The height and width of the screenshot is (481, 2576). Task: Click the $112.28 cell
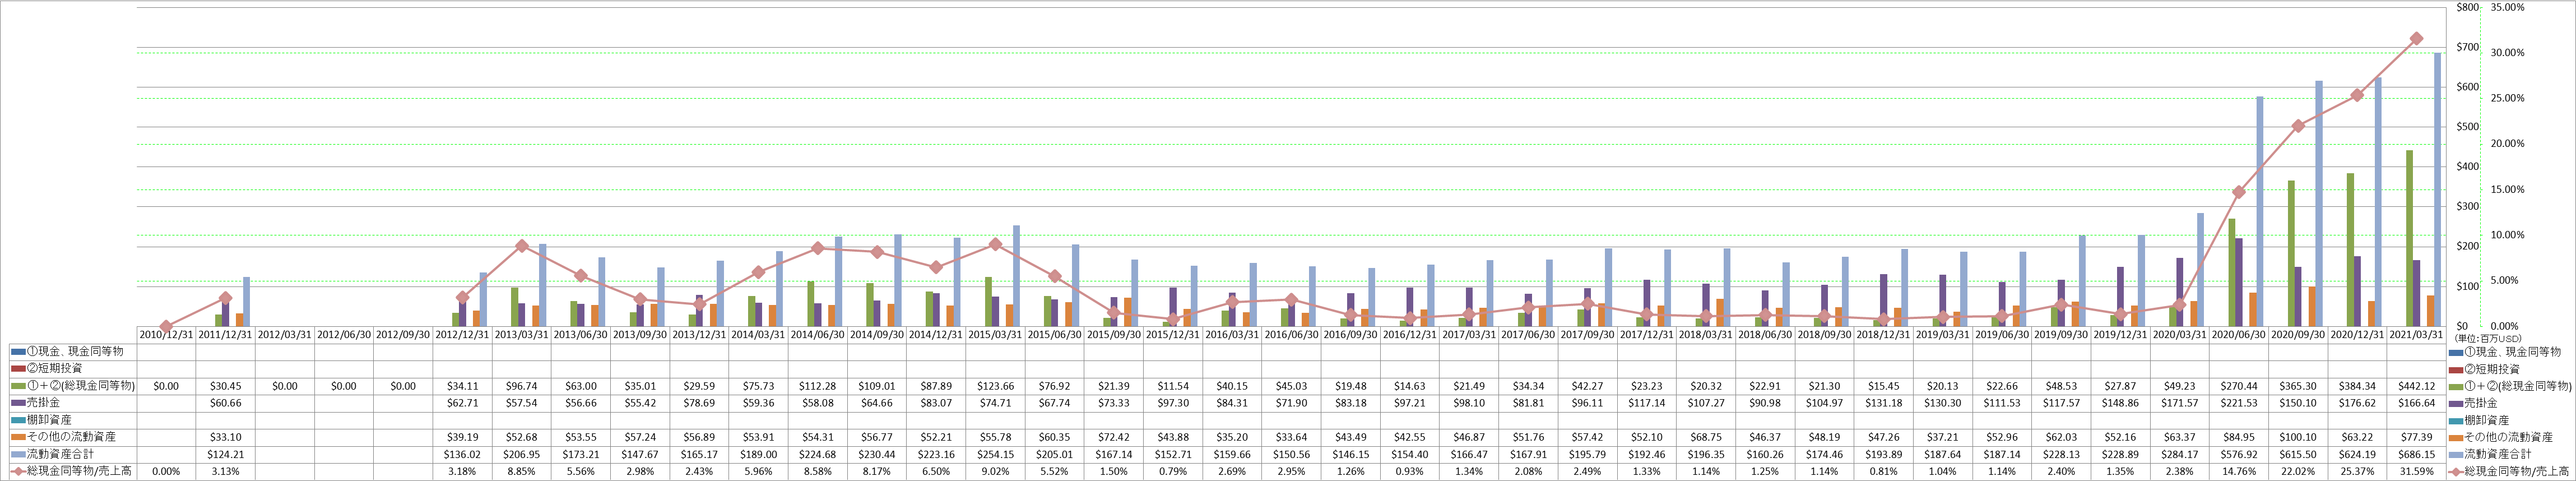pos(817,386)
